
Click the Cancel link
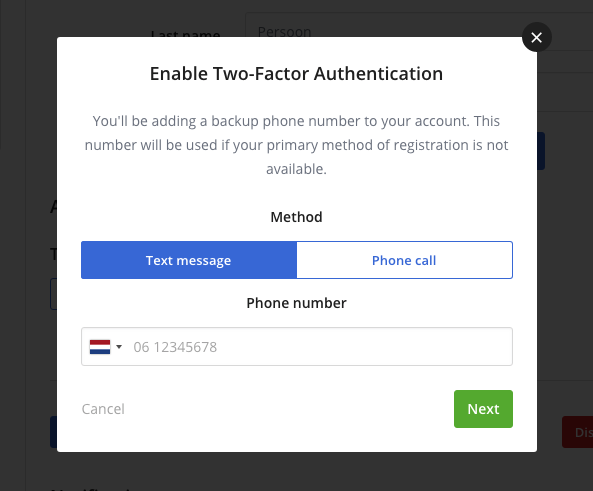[103, 409]
